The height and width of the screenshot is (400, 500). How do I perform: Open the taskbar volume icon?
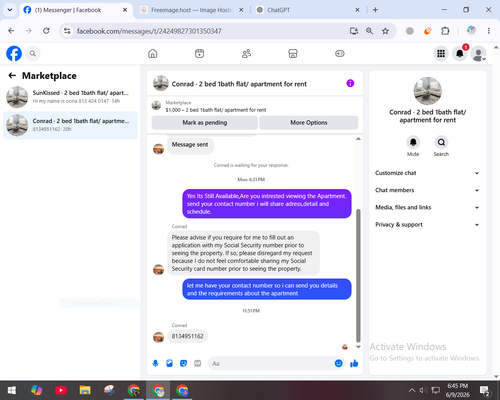pyautogui.click(x=423, y=390)
